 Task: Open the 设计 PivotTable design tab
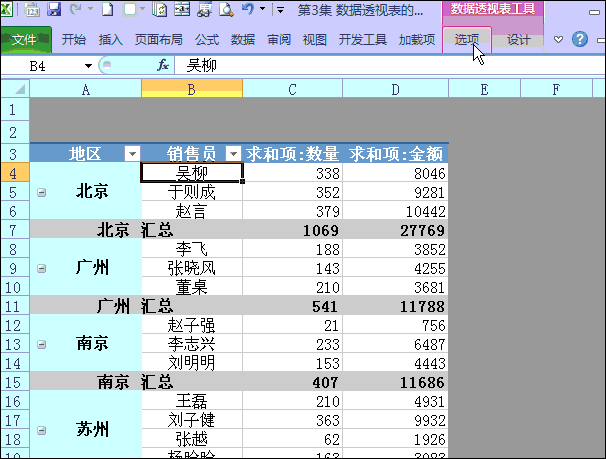coord(518,40)
